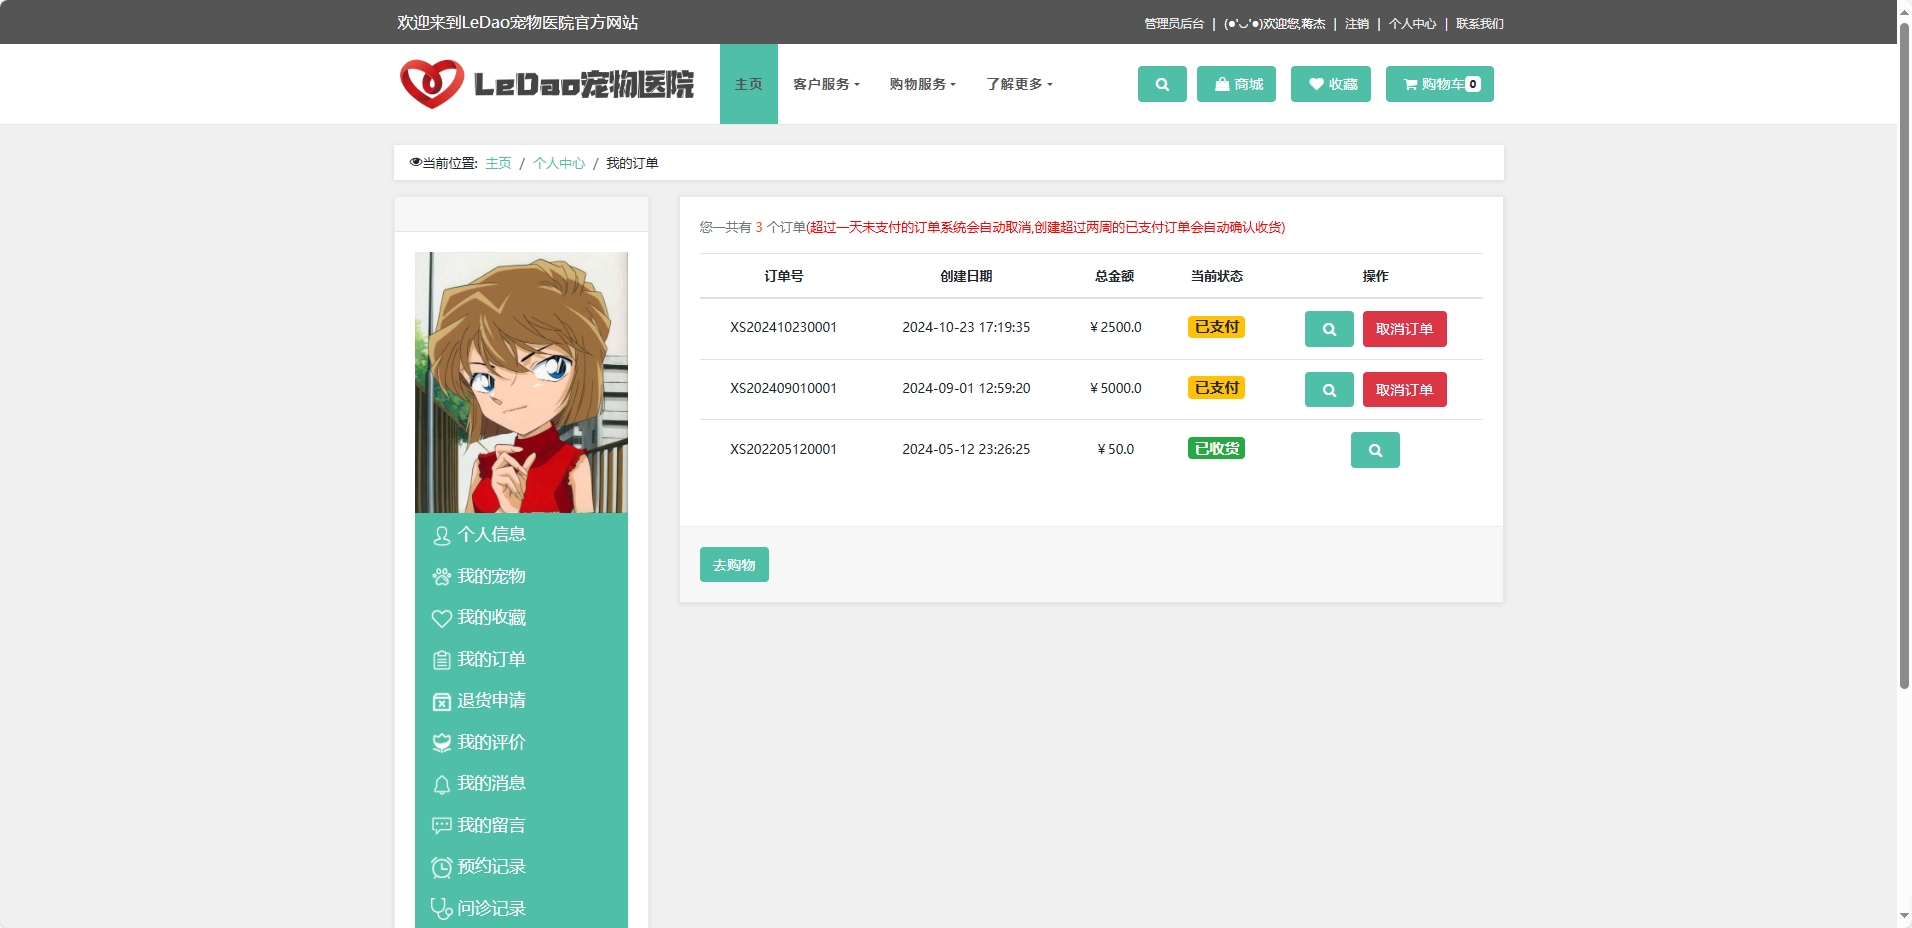1912x928 pixels.
Task: Select 个人信息 in the sidebar
Action: [491, 534]
